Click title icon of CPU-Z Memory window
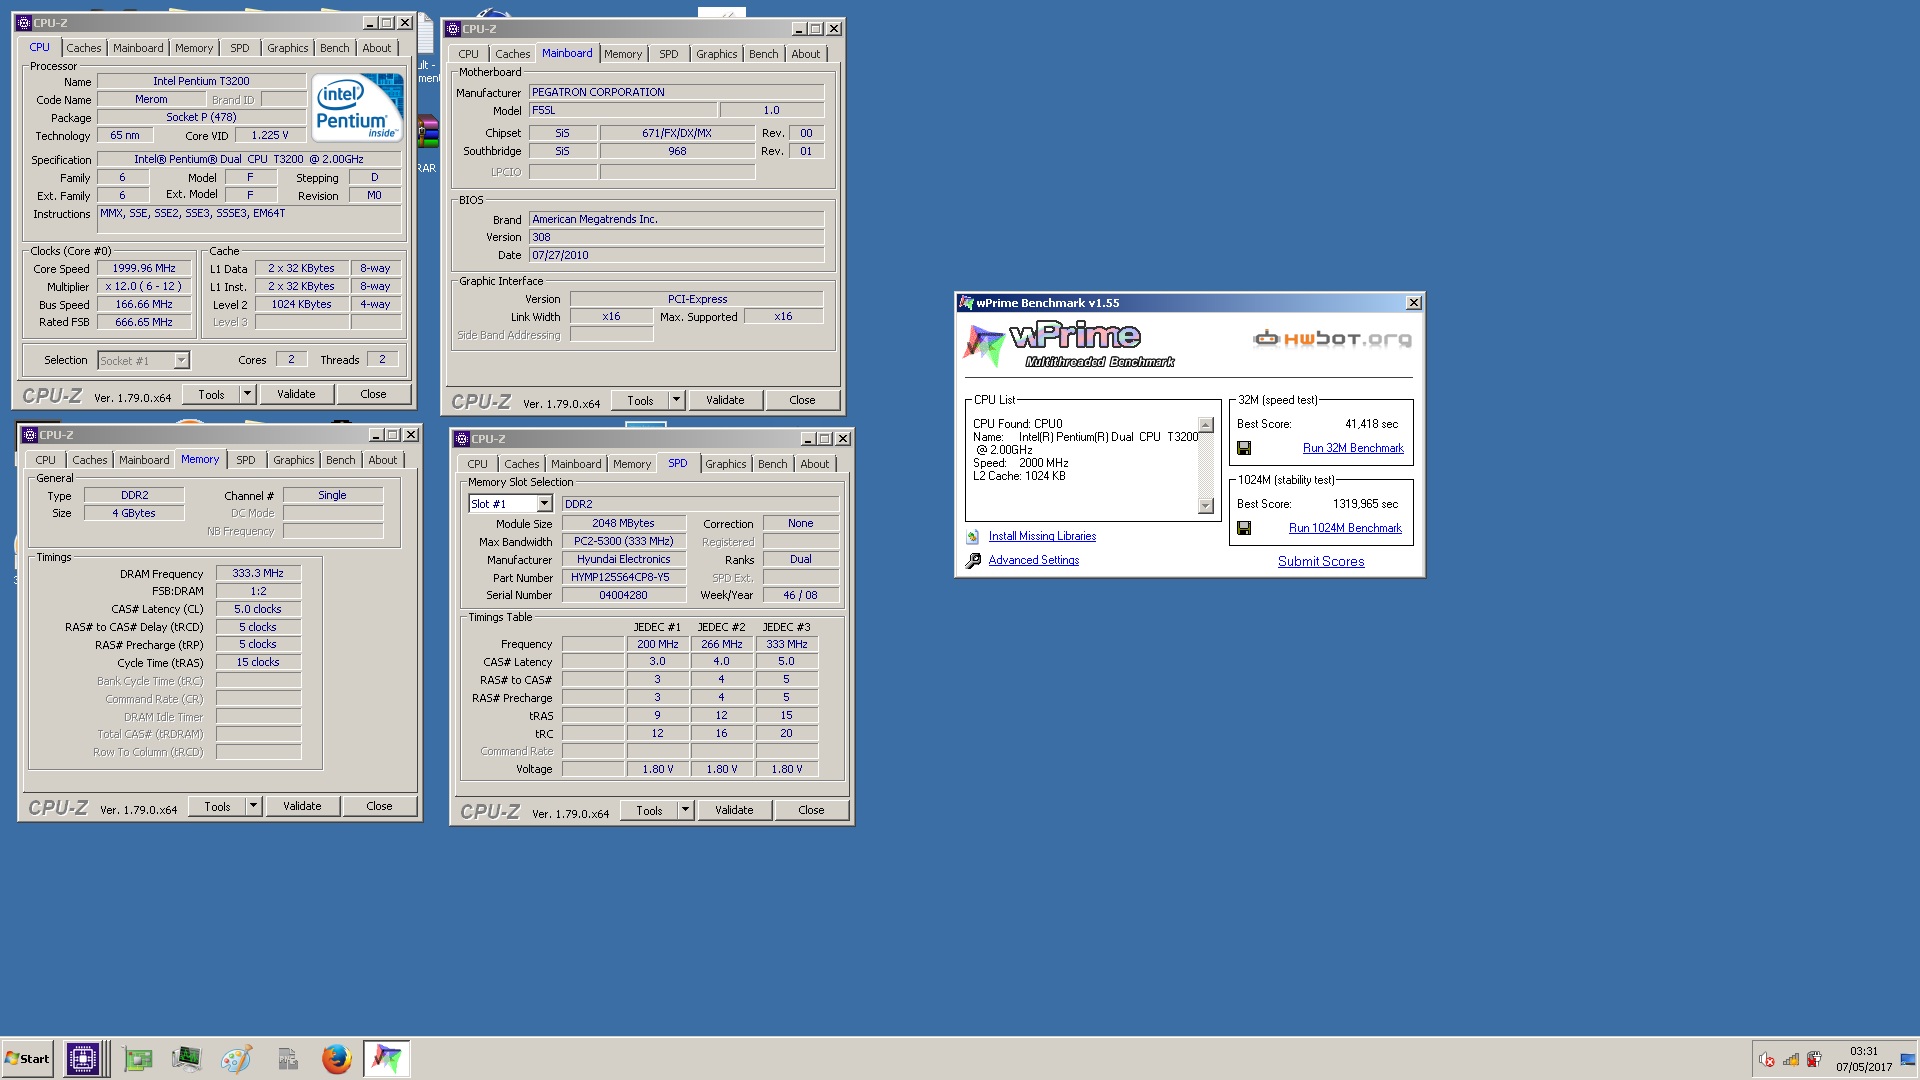Screen dimensions: 1920x1080 (x=29, y=435)
